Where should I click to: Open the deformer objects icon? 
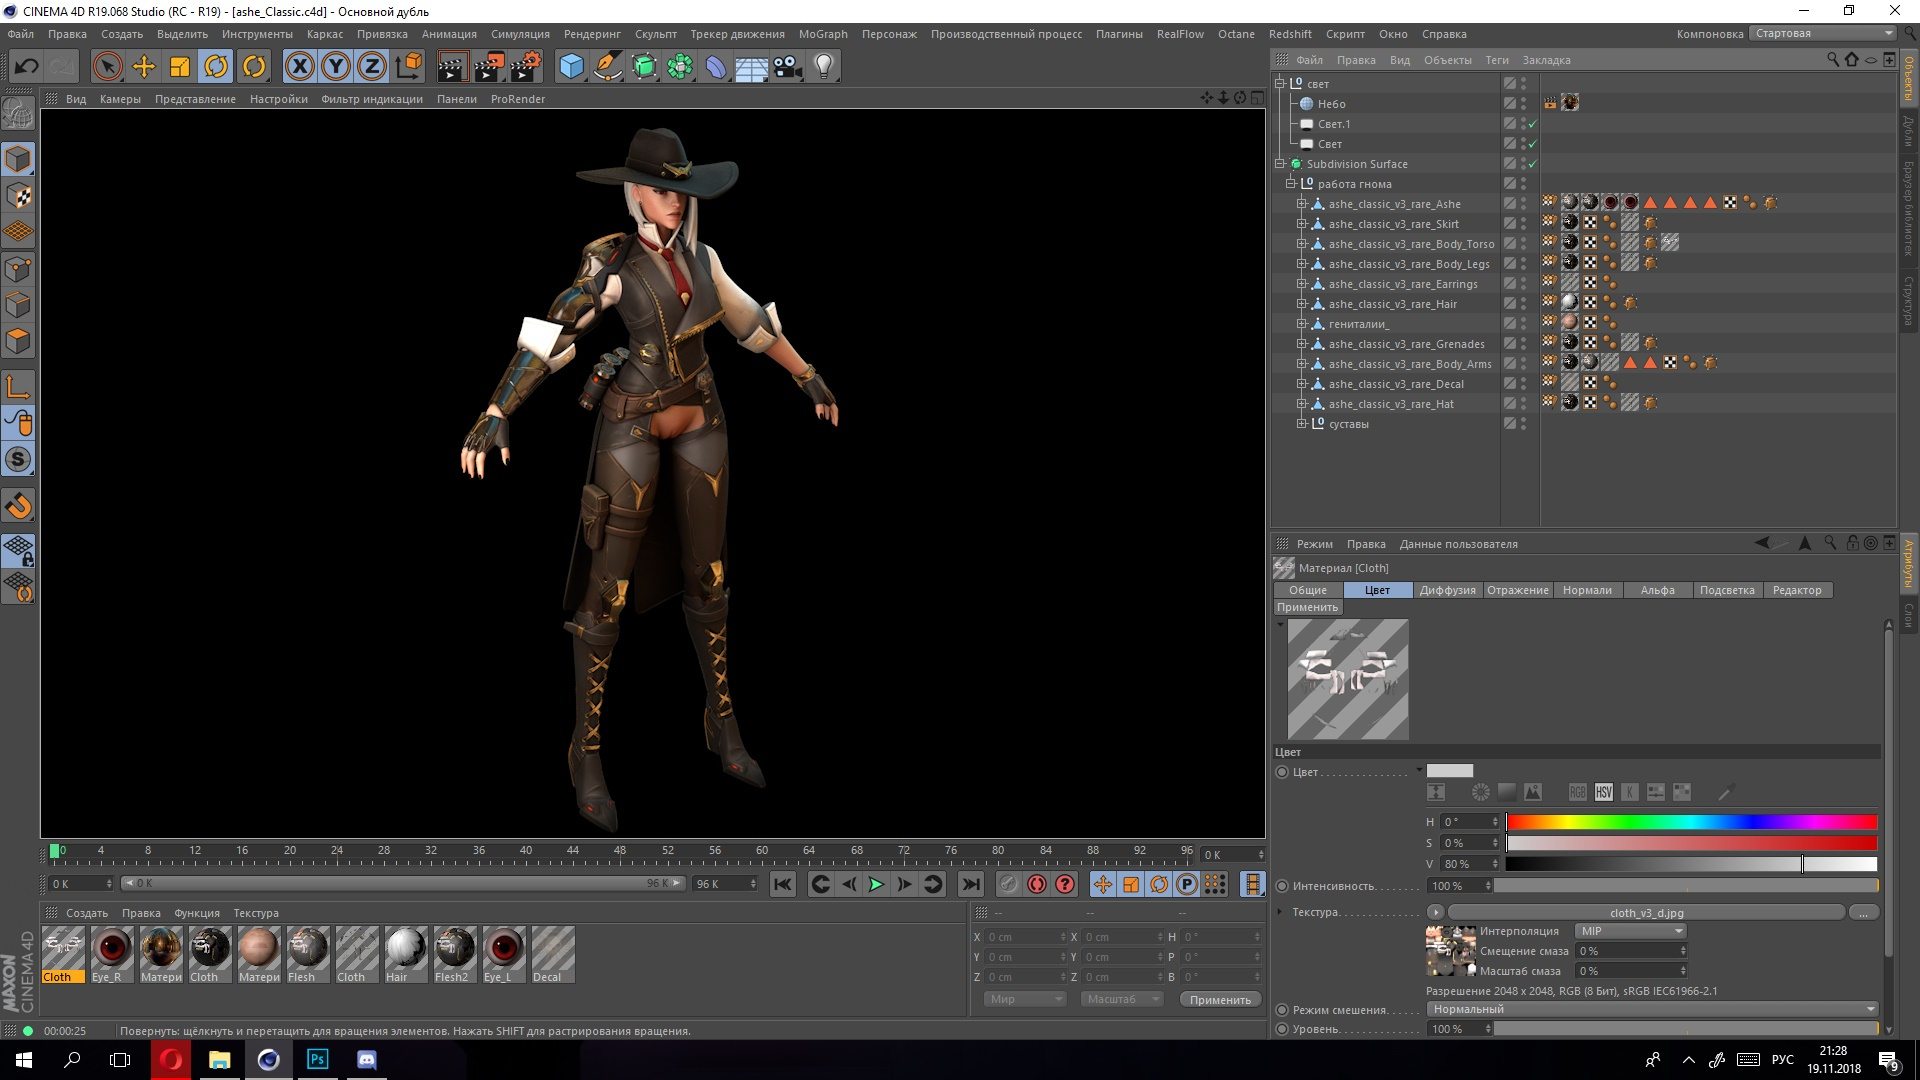716,67
